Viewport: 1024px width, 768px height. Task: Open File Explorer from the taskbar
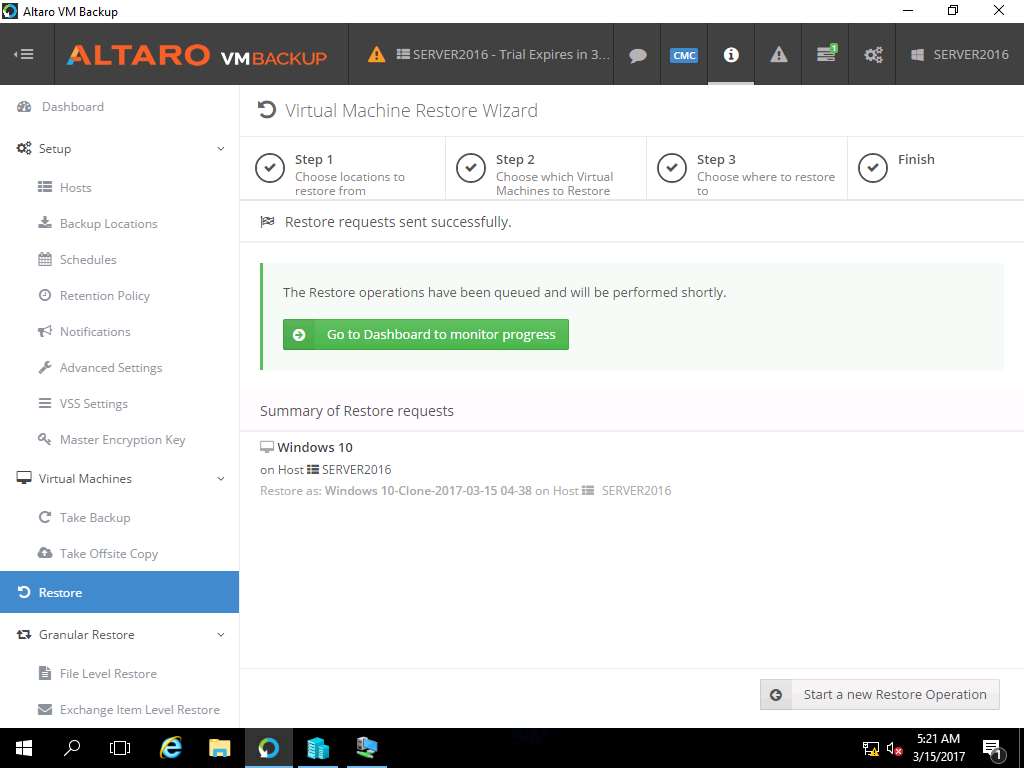click(x=219, y=748)
